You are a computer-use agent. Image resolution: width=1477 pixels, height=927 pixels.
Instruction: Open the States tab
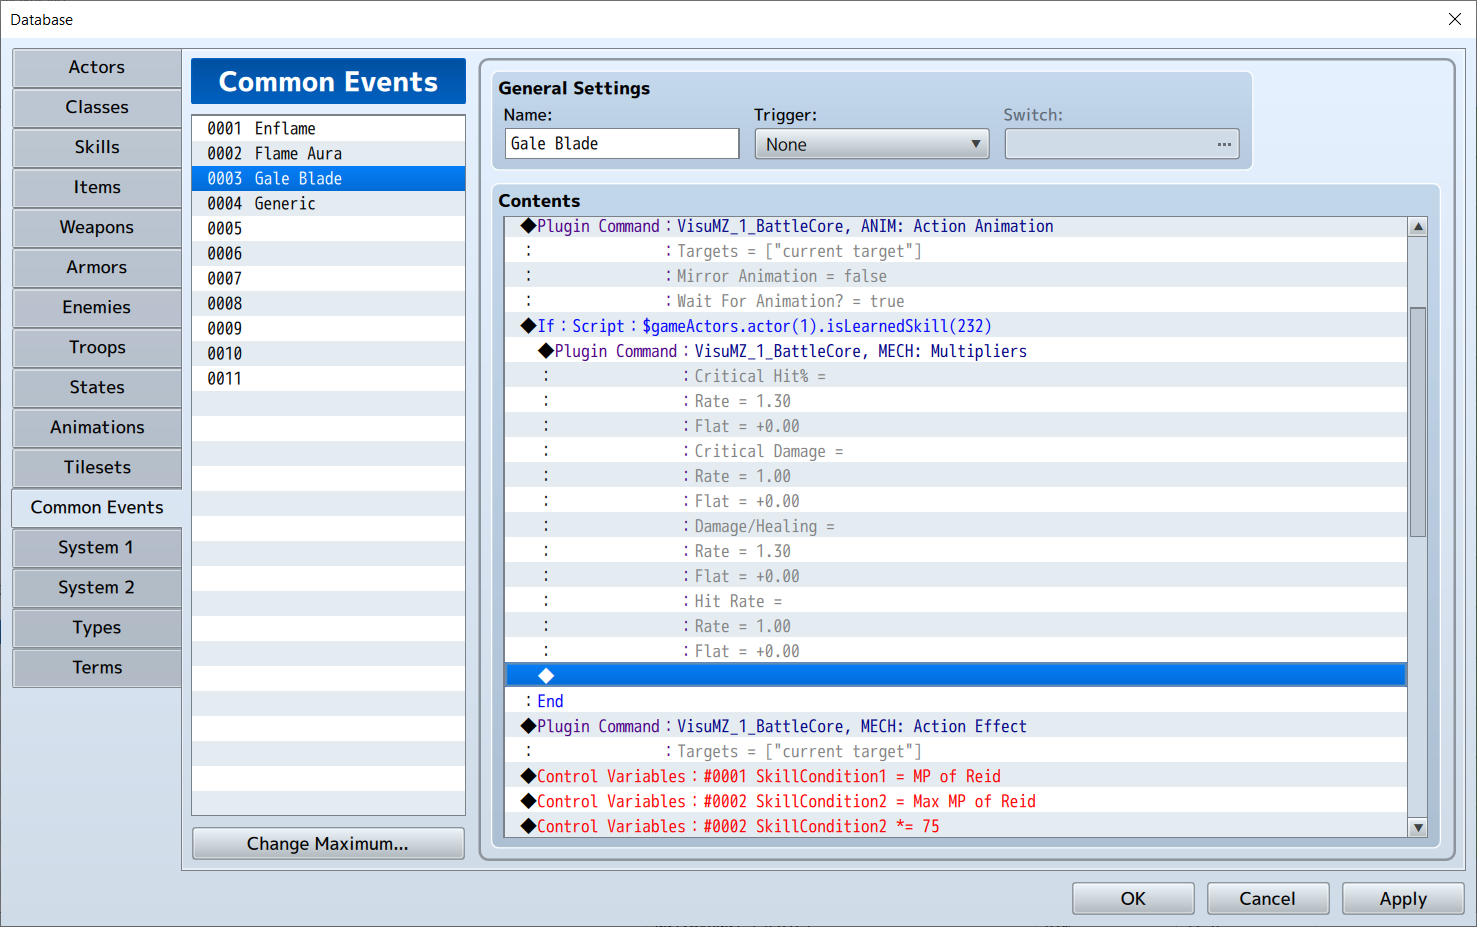point(97,388)
